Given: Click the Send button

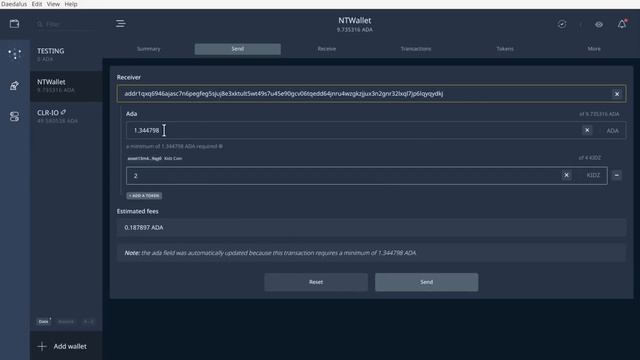Looking at the screenshot, I should coord(427,282).
